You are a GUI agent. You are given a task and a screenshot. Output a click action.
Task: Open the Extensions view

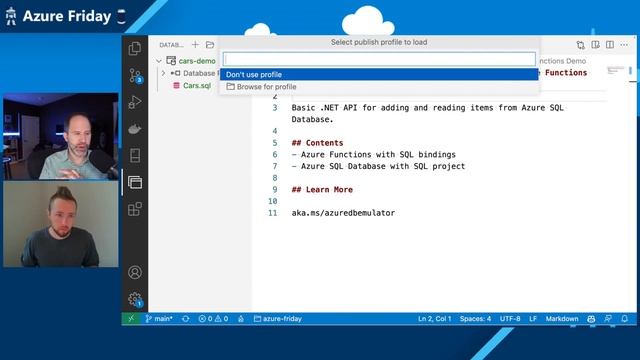coord(135,209)
